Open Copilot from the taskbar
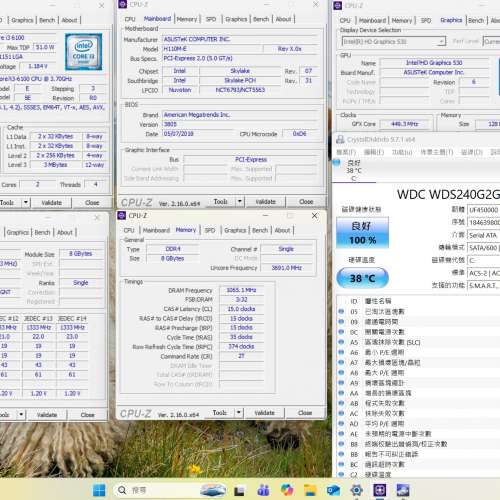Image resolution: width=500 pixels, height=500 pixels. point(287,490)
